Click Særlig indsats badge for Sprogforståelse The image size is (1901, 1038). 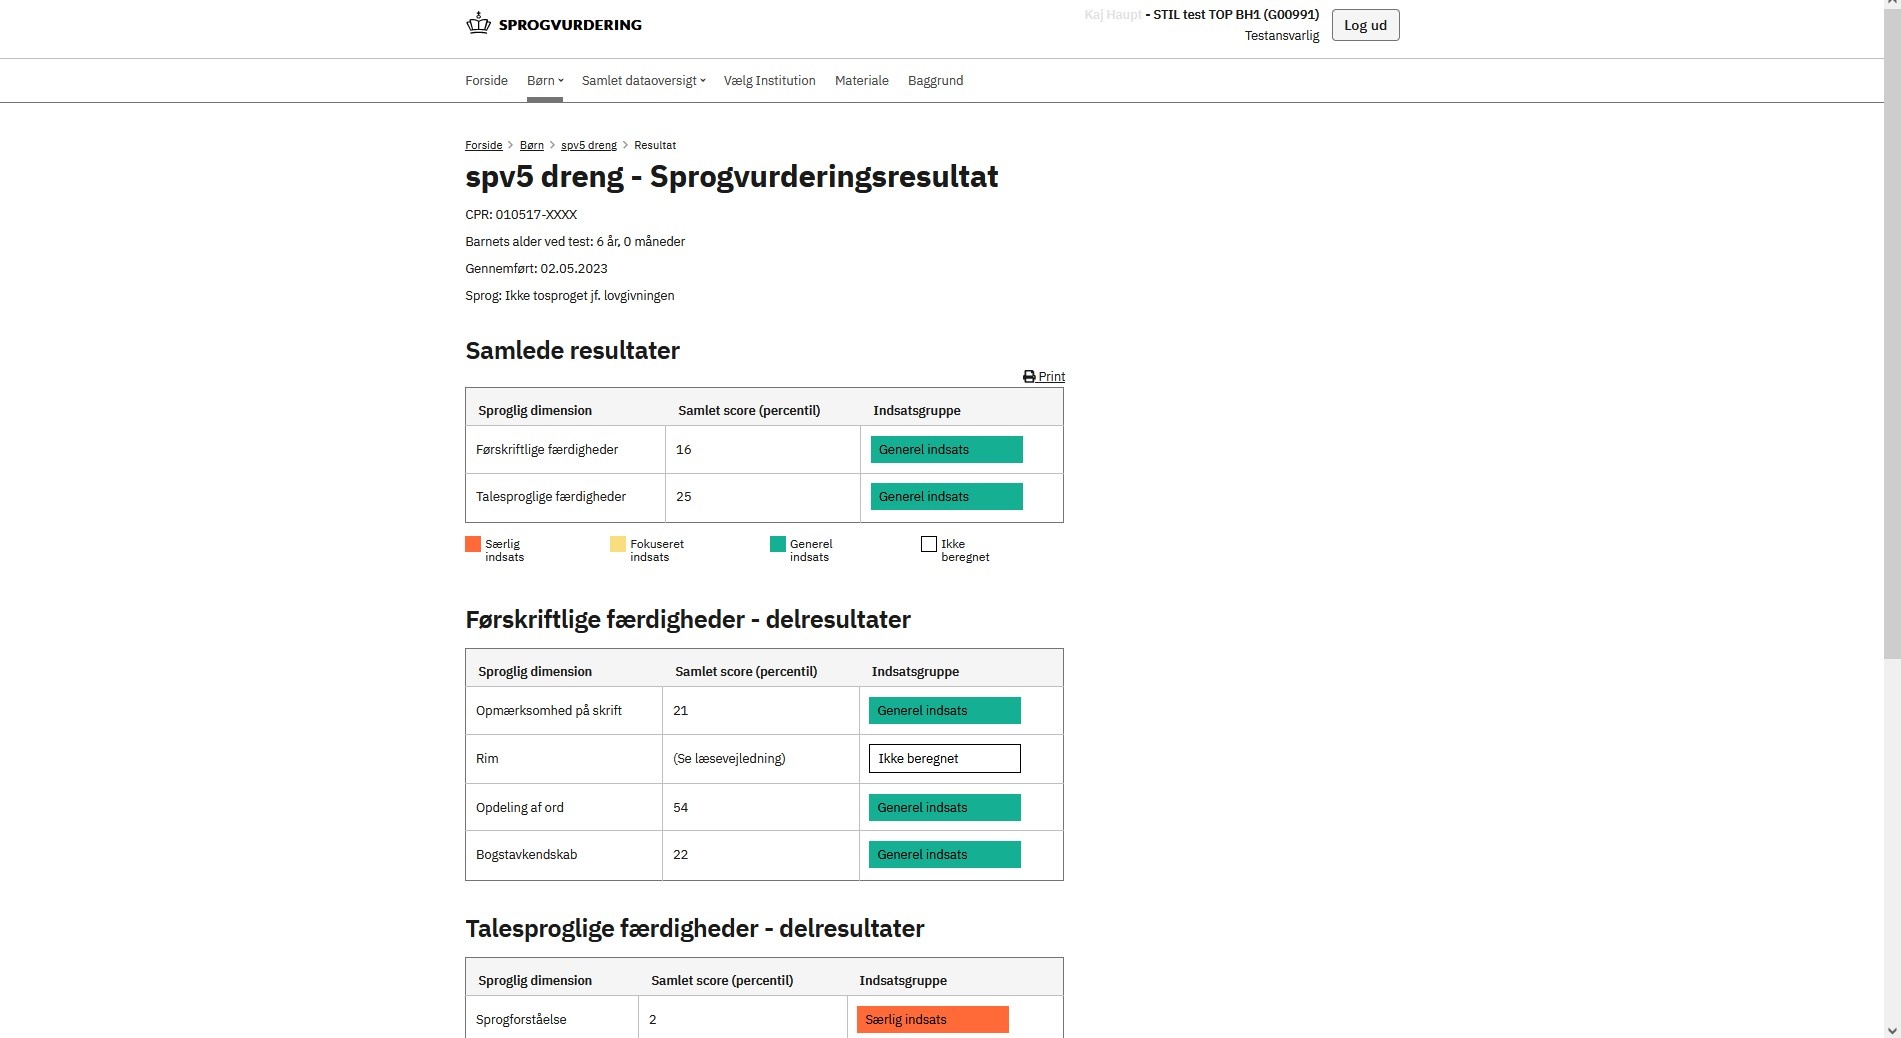coord(932,1020)
